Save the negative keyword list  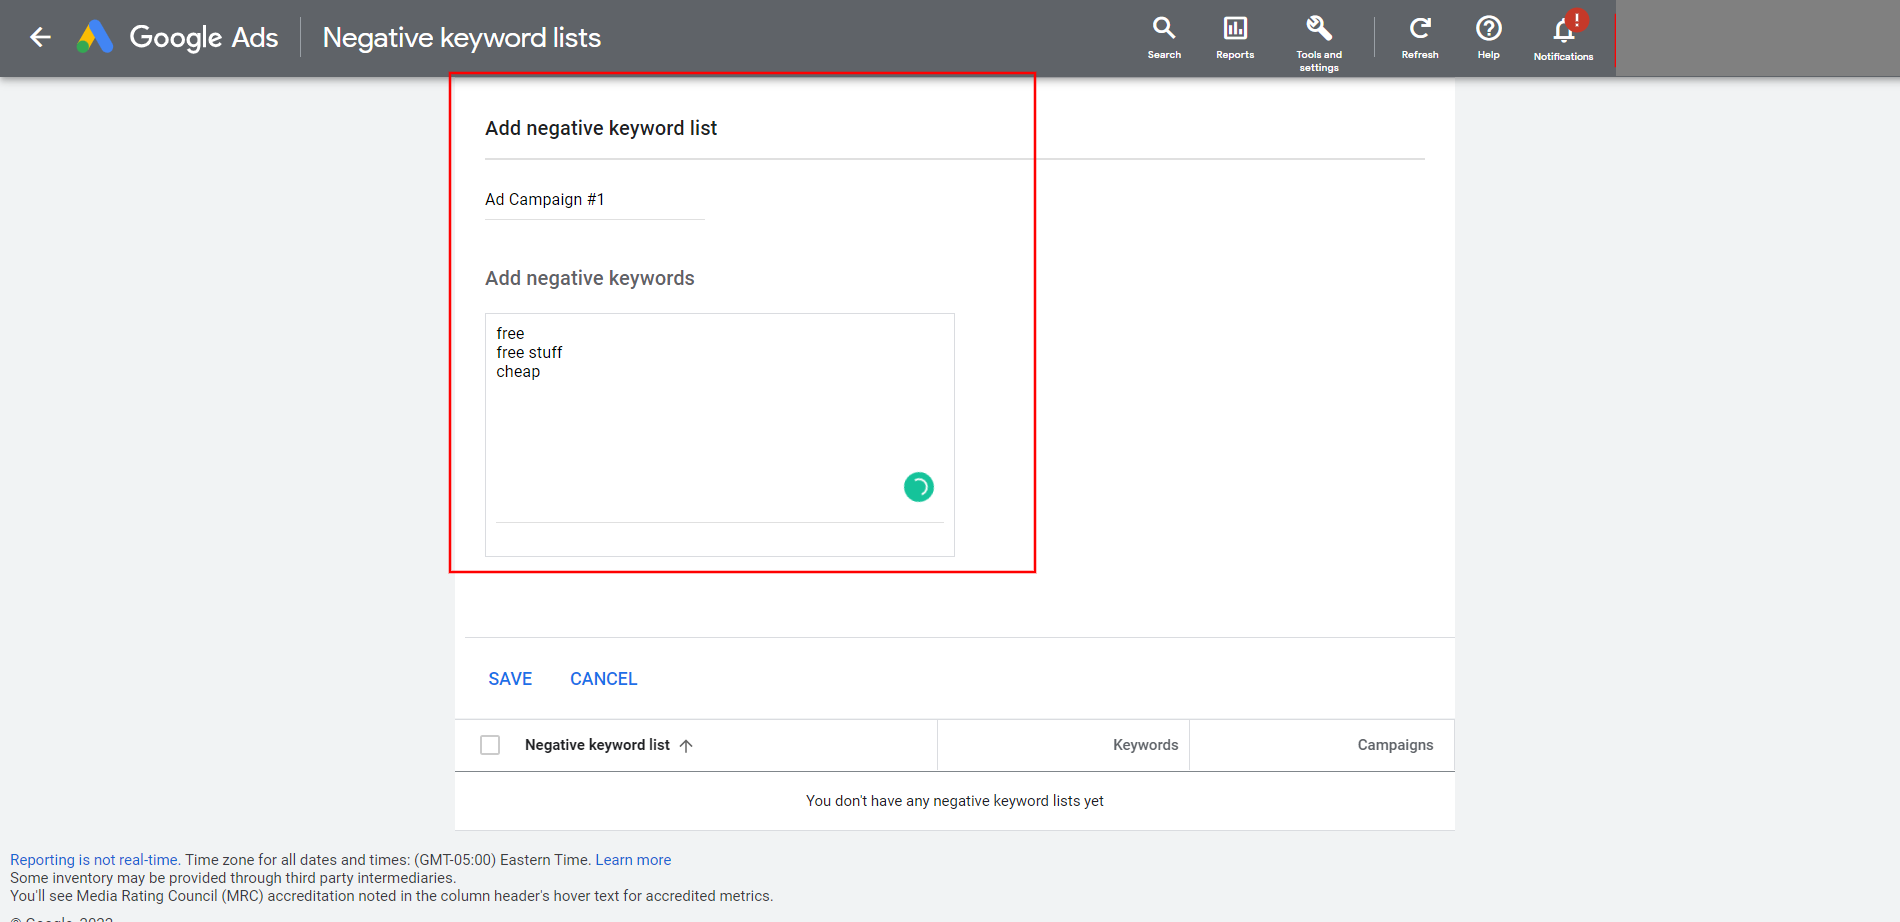pyautogui.click(x=510, y=679)
